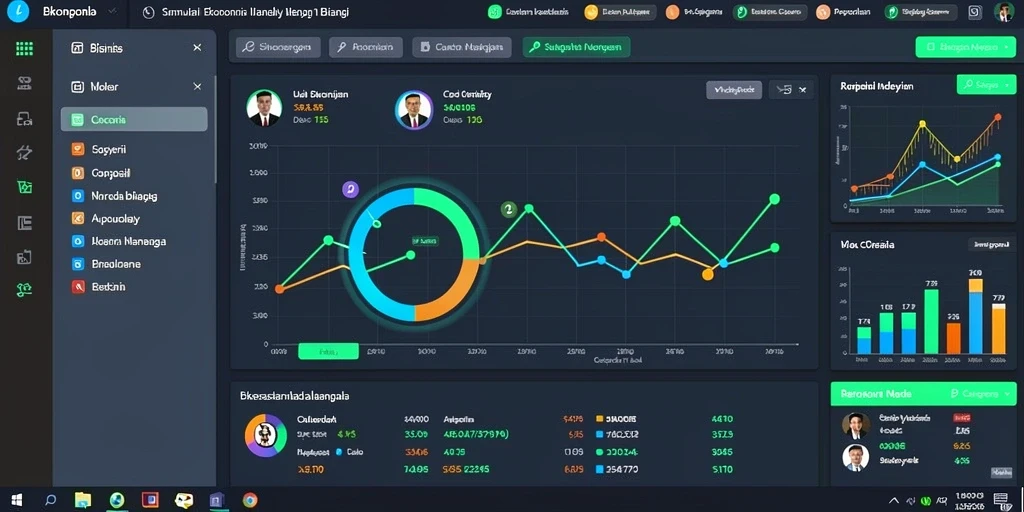Select the active 'Satgaha Nergam' tab

[576, 47]
